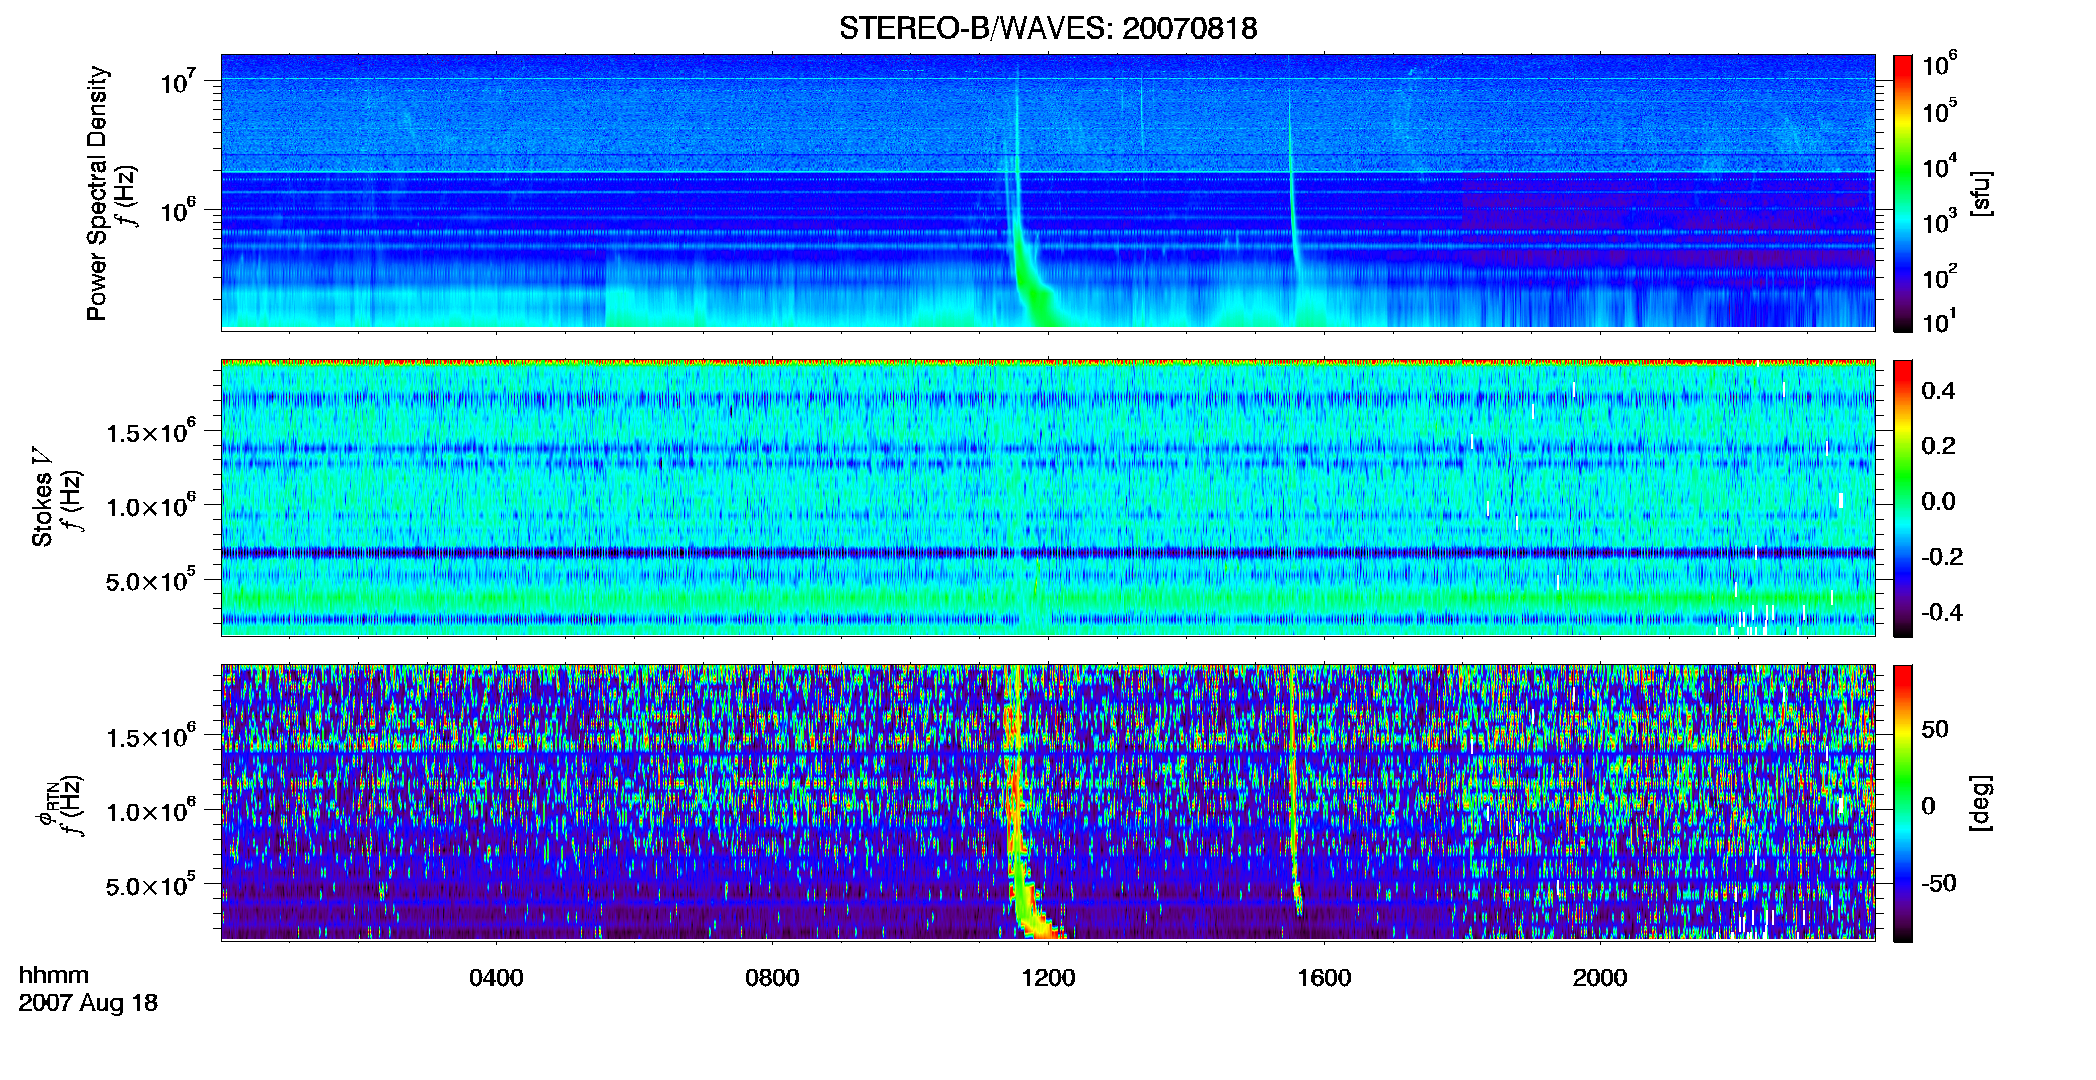2096x1080 pixels.
Task: Click the dark blue band in Stokes V panel
Action: coord(1048,552)
